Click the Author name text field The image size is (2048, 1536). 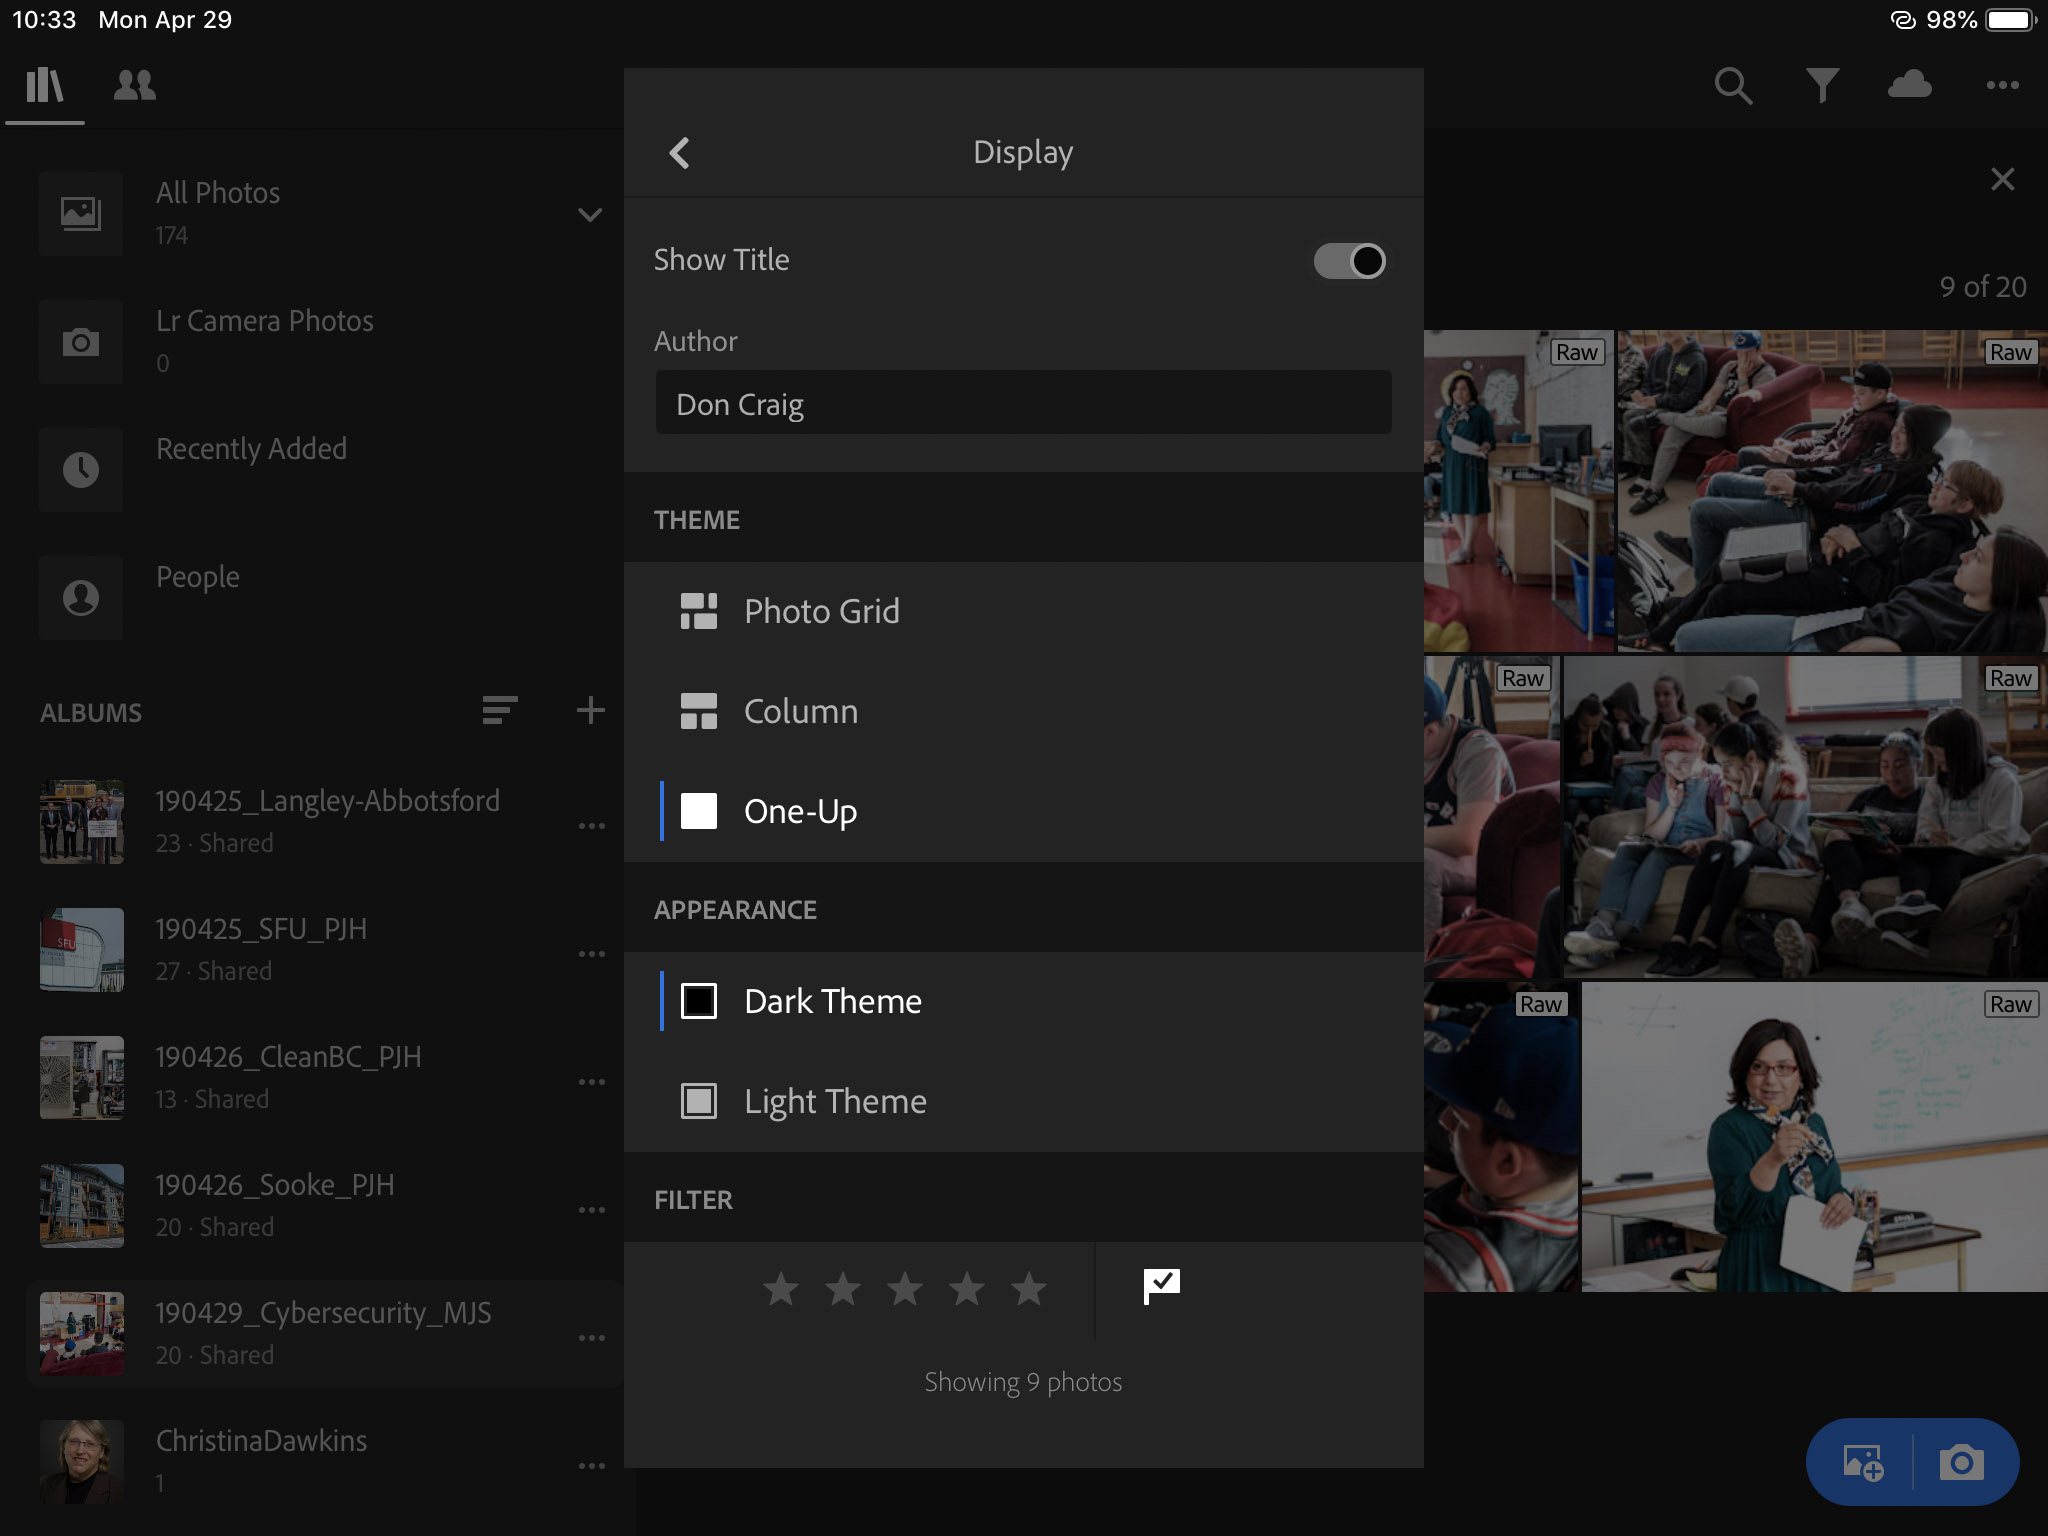tap(1022, 404)
